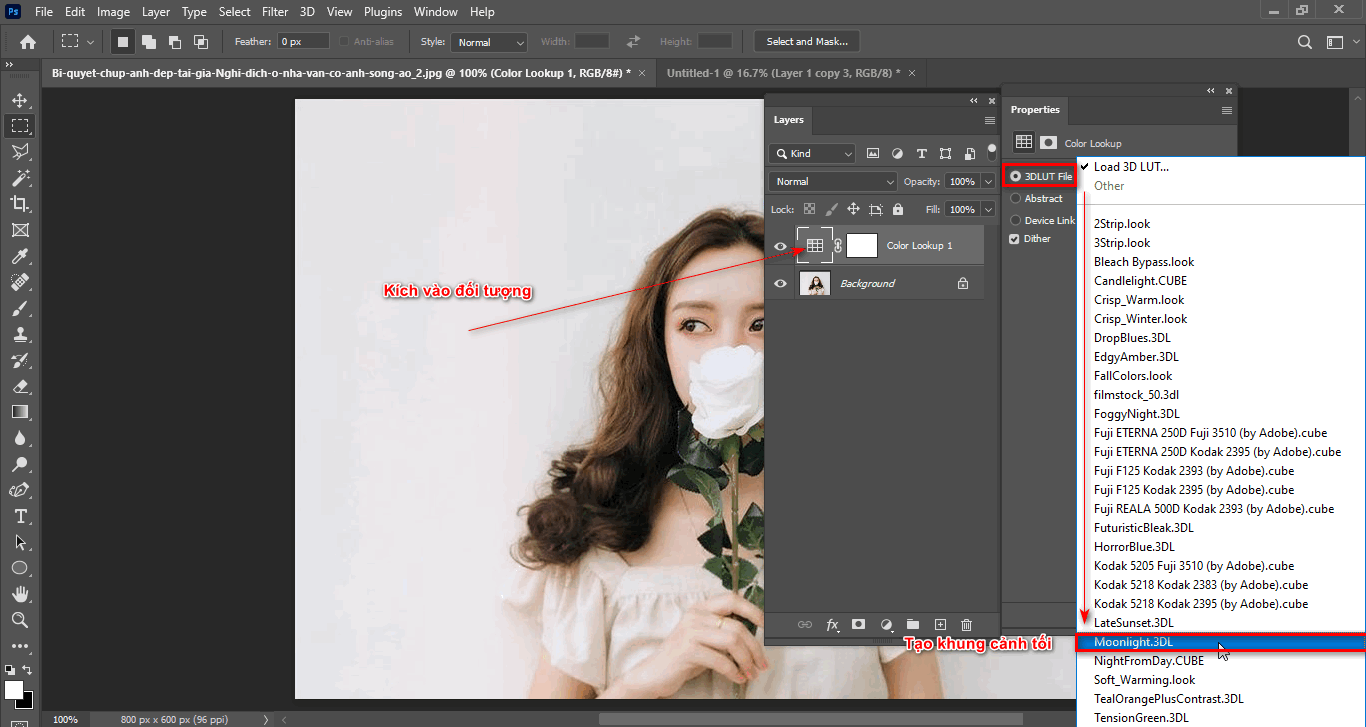Image resolution: width=1366 pixels, height=727 pixels.
Task: Select the Gradient tool
Action: click(x=20, y=411)
